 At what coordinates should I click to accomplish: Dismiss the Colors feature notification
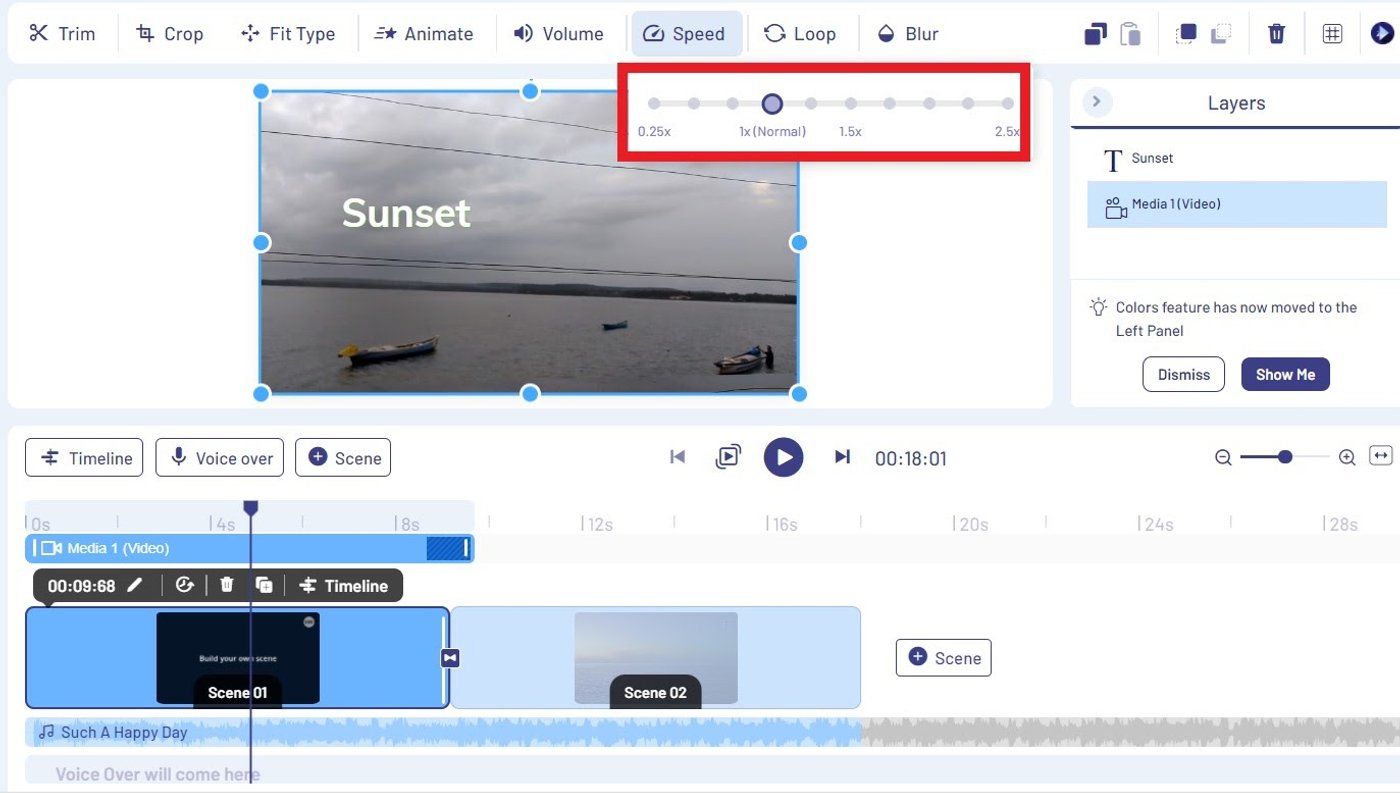1183,374
